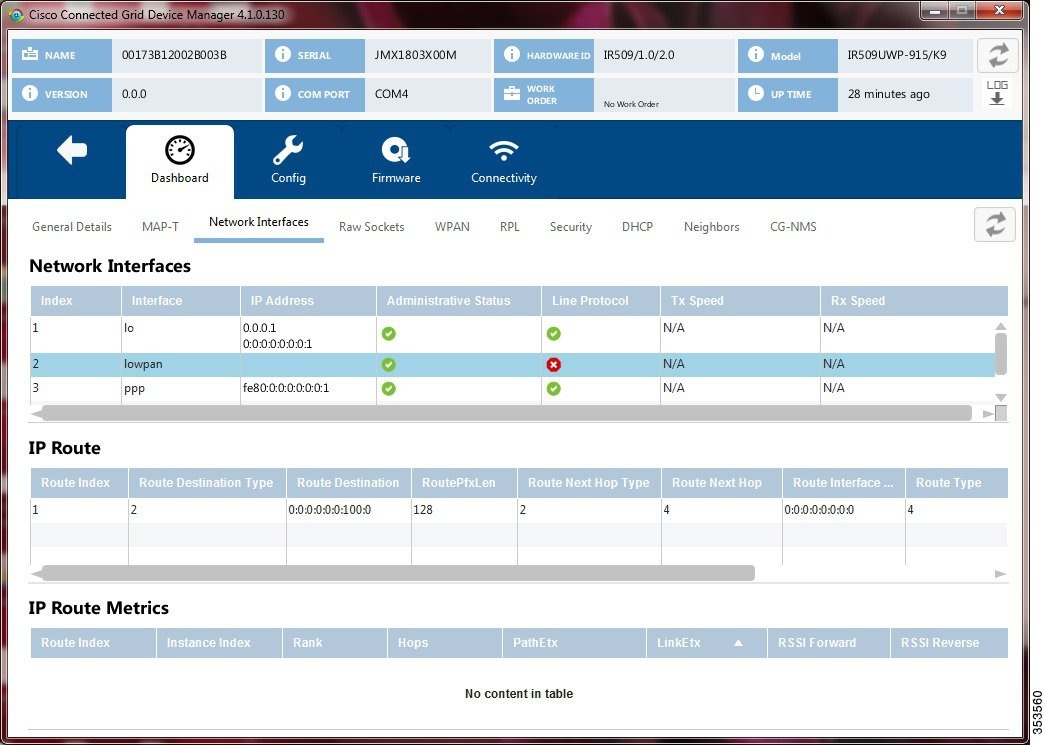The image size is (1045, 745).
Task: Switch to RPL sub-tab
Action: 509,227
